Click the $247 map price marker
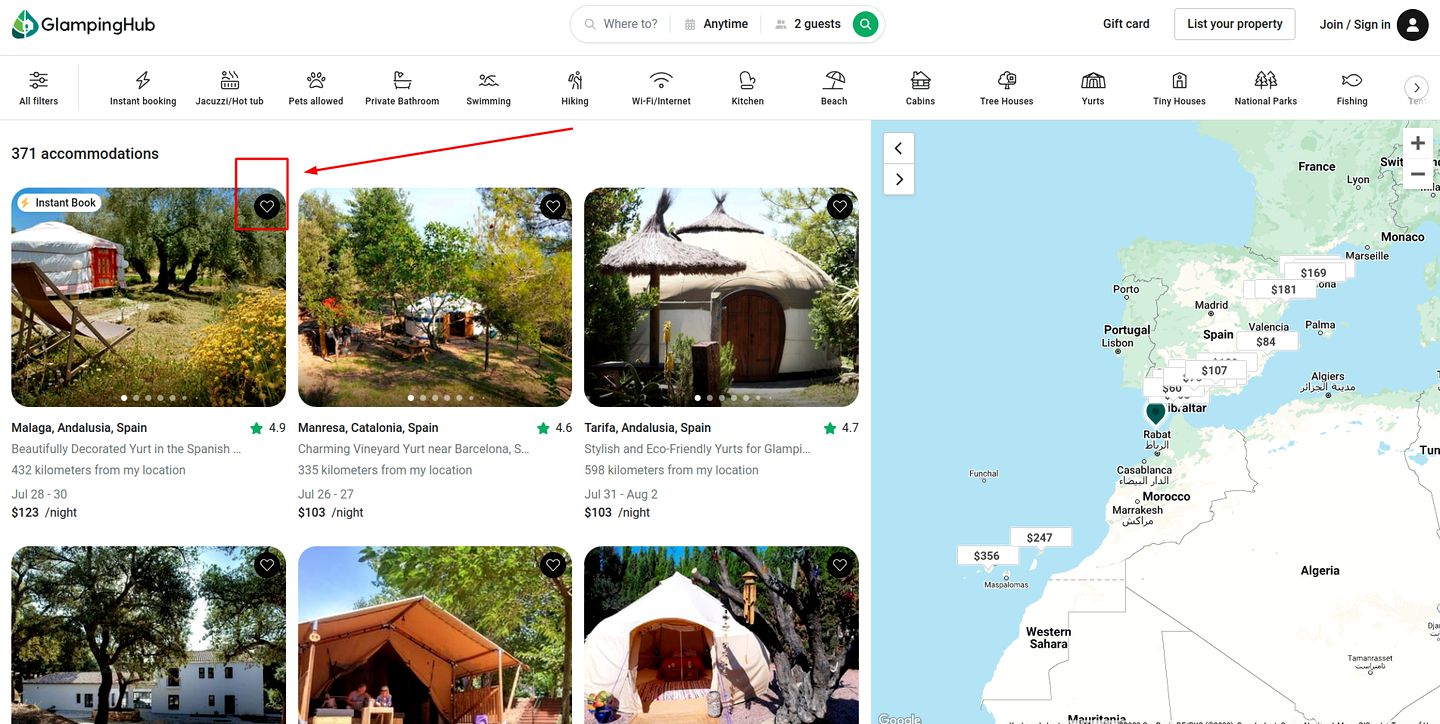Screen dimensions: 1440x724 [x=1040, y=537]
